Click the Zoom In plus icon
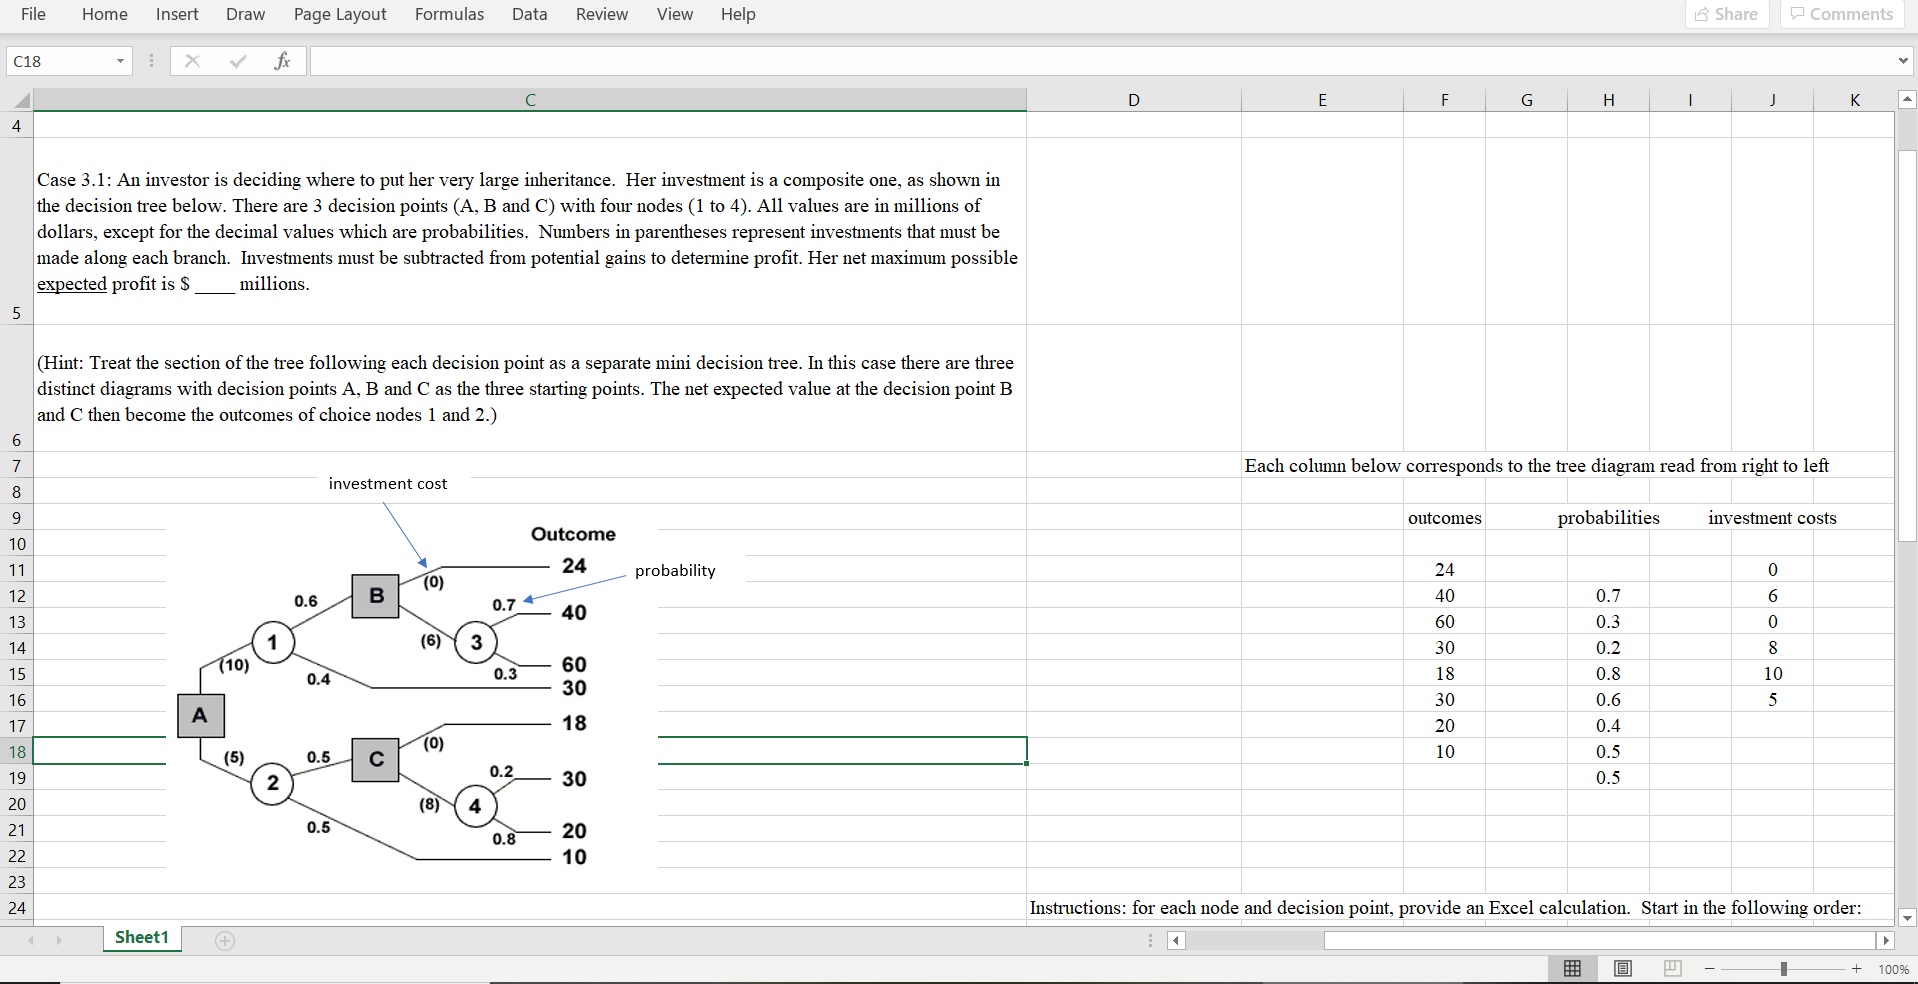Screen dimensions: 1918x984 click(1857, 968)
